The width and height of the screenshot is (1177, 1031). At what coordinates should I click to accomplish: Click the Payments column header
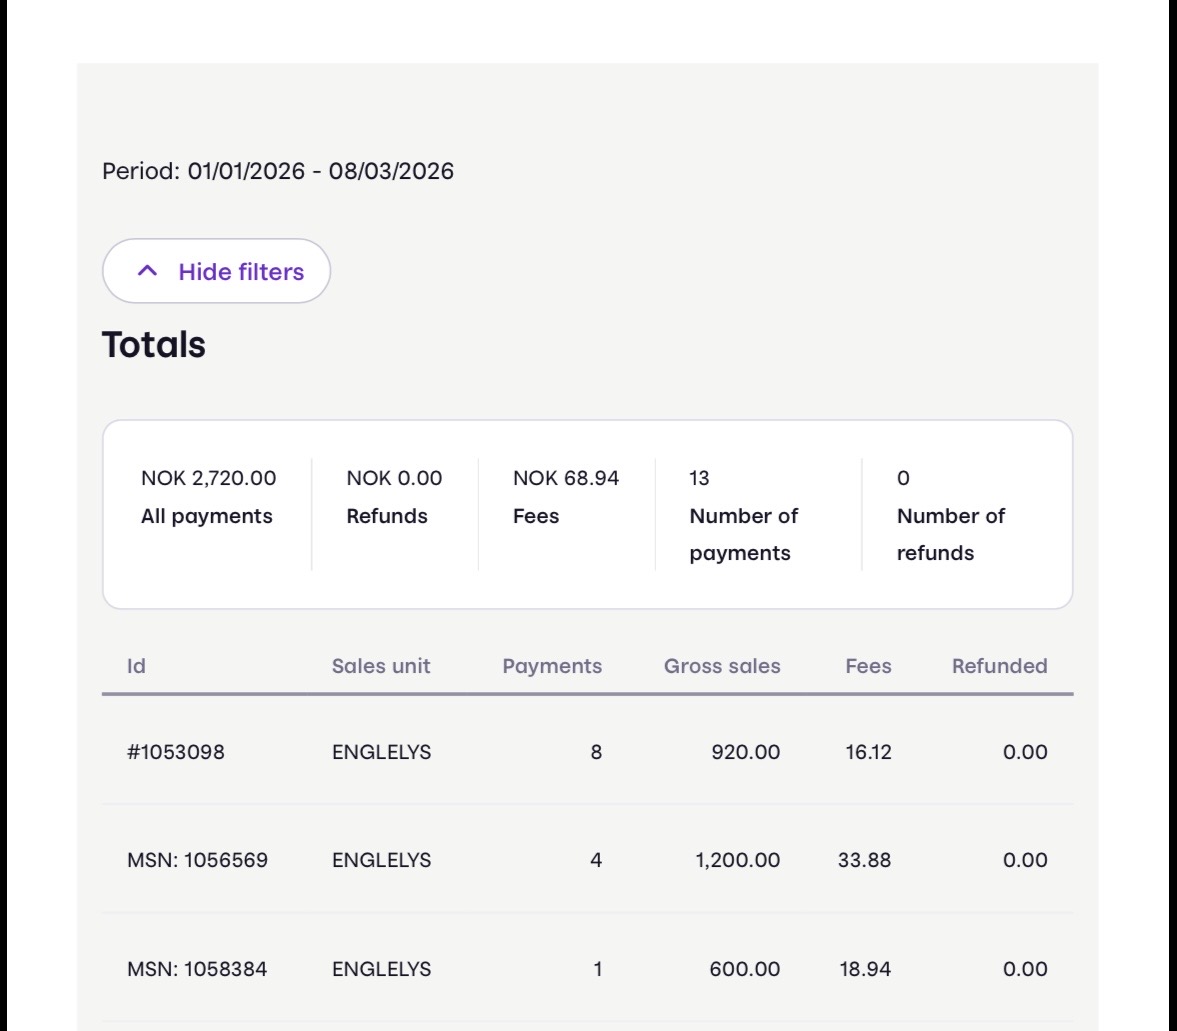point(552,666)
